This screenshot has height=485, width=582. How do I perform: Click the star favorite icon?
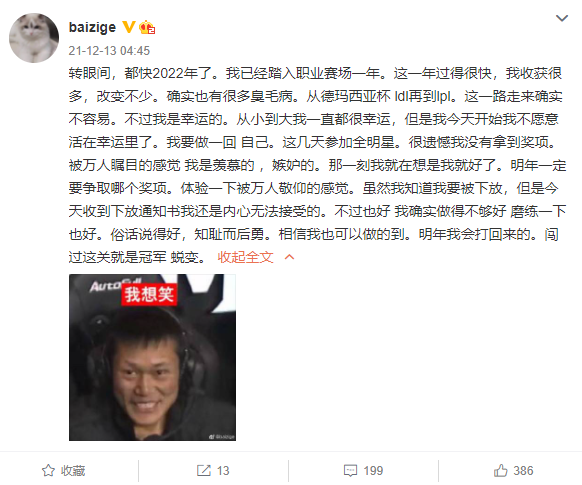(48, 471)
